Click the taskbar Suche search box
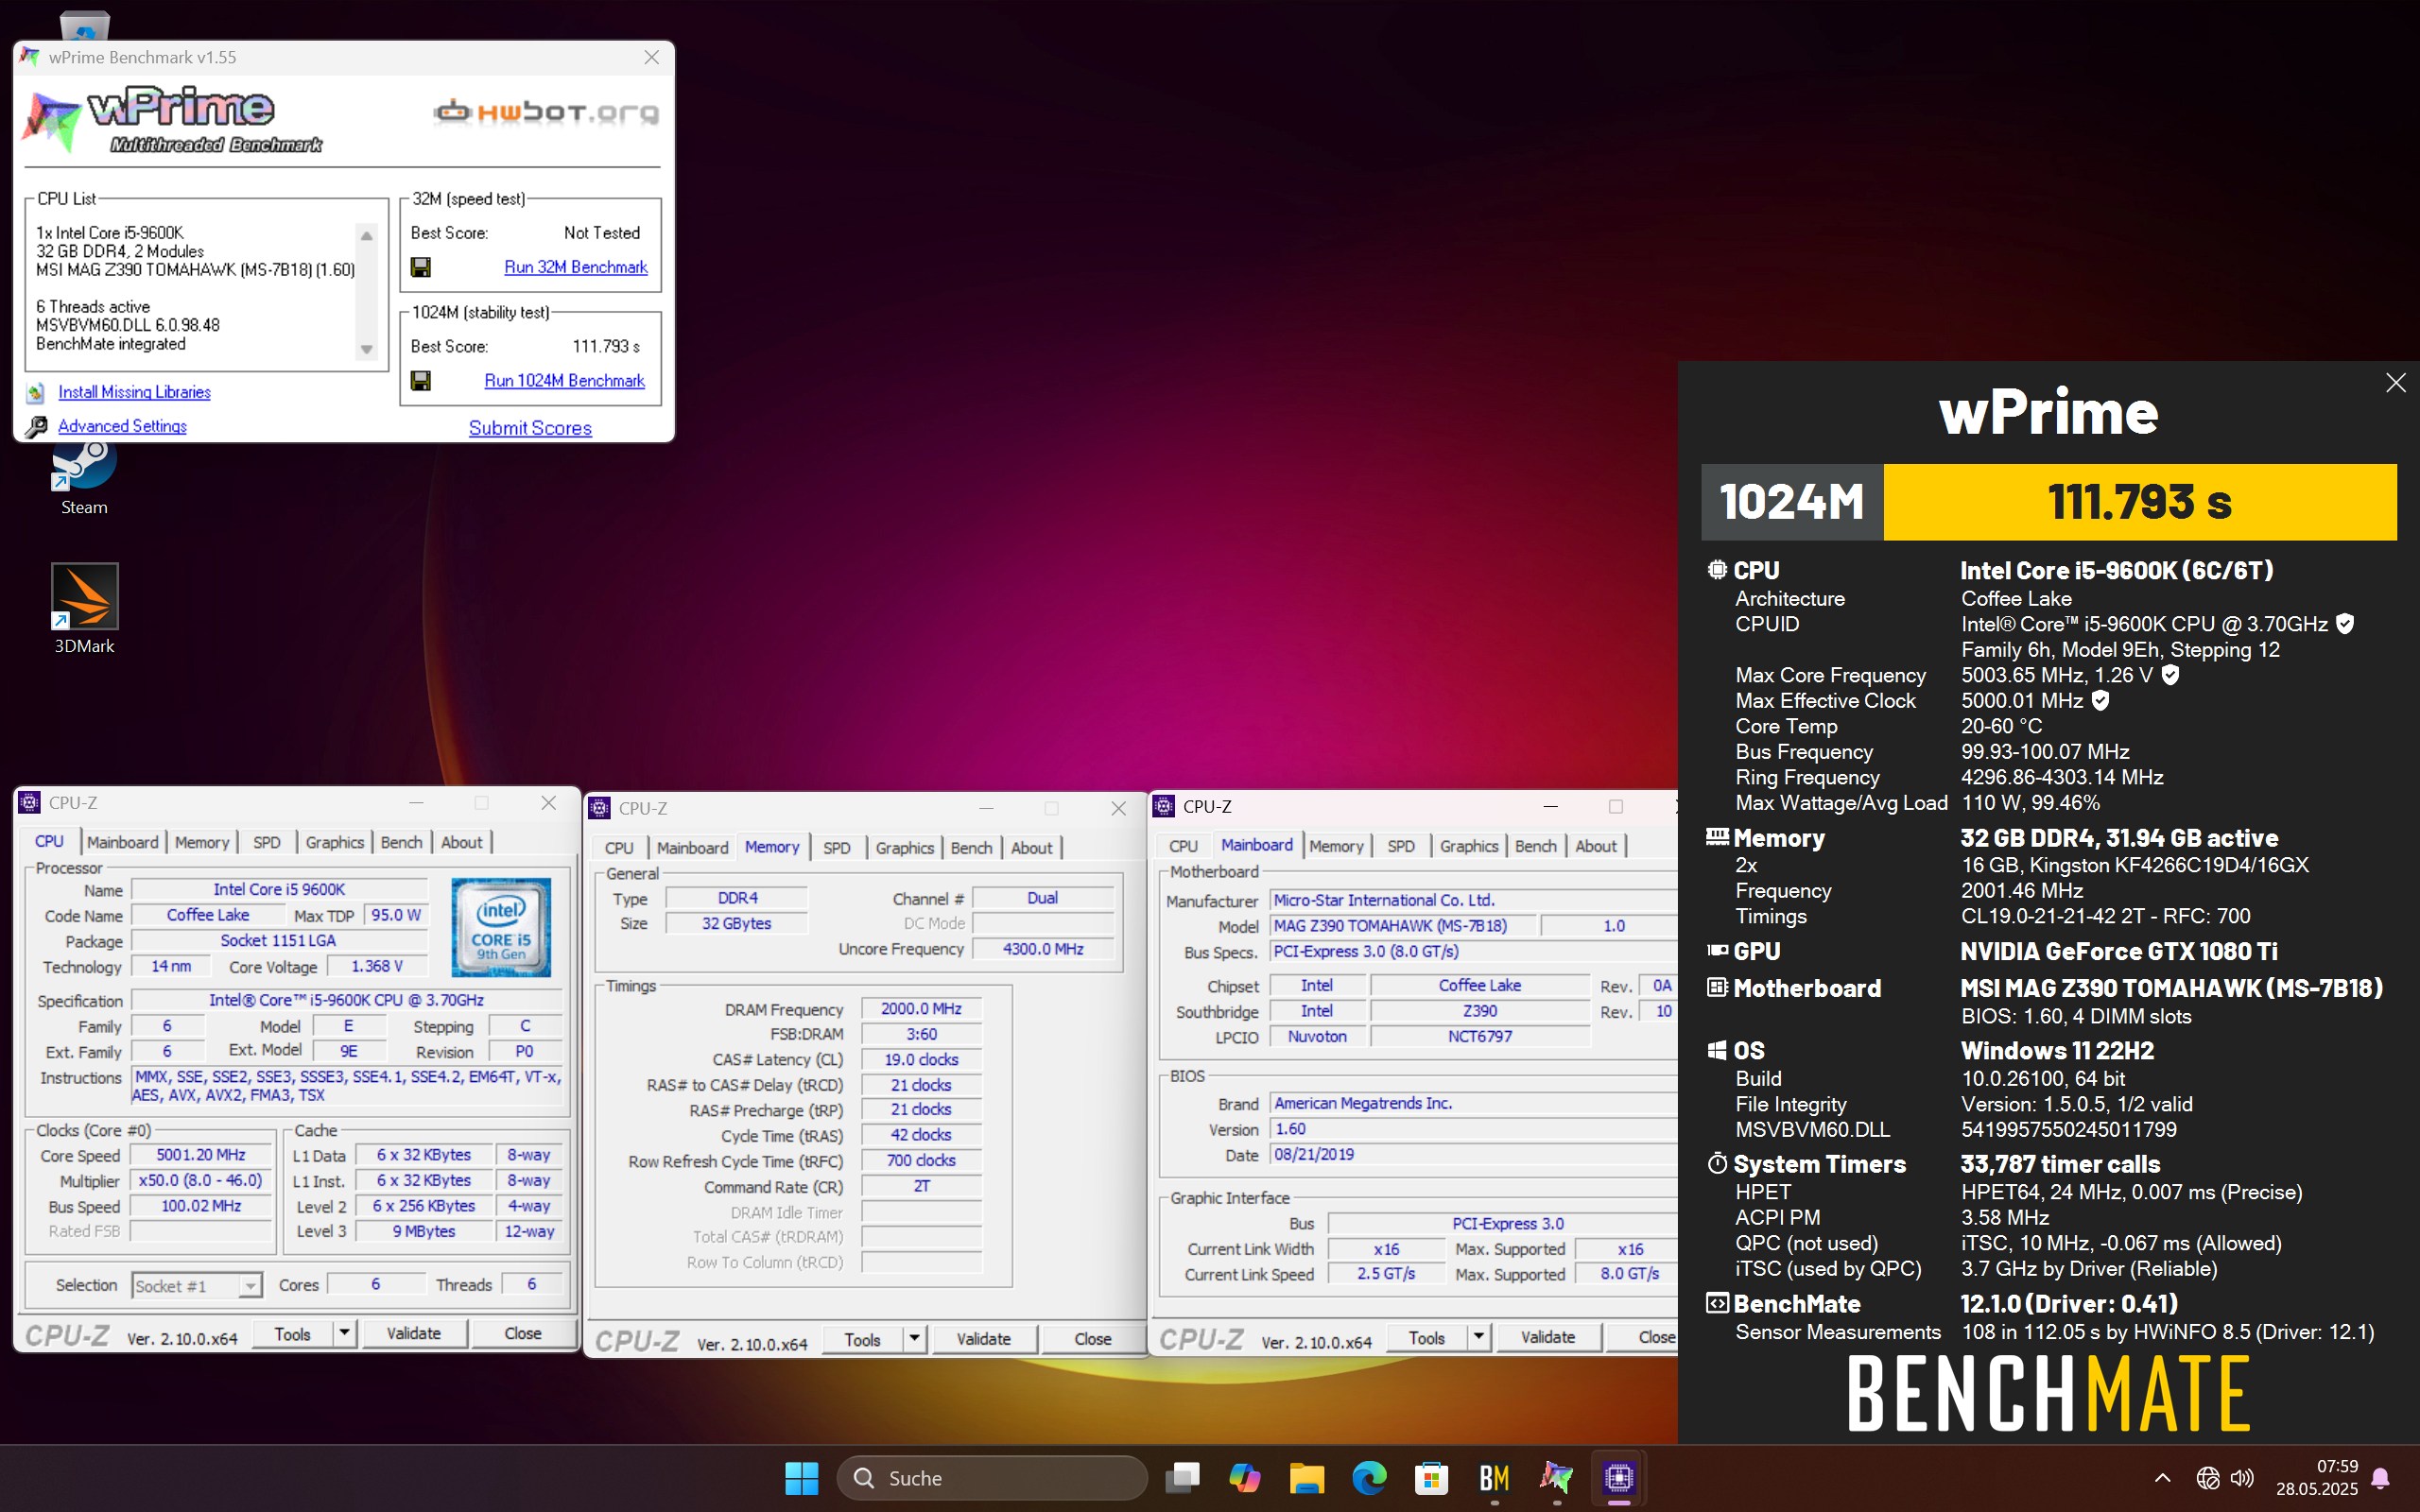Image resolution: width=2420 pixels, height=1512 pixels. click(x=992, y=1478)
